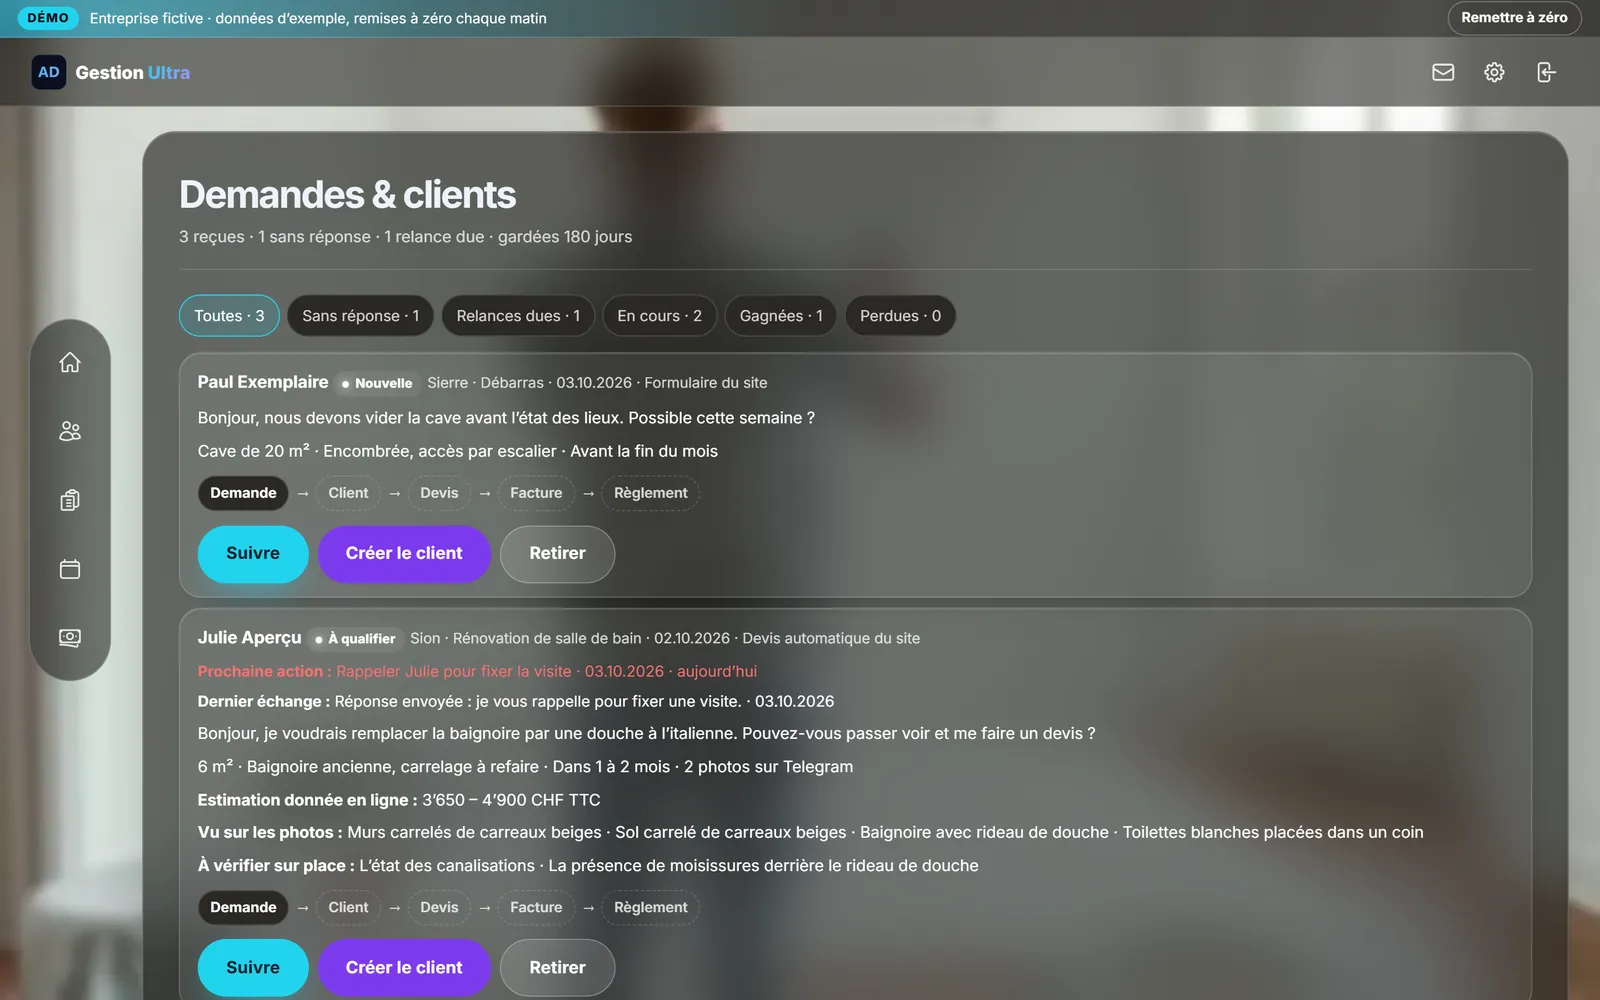This screenshot has height=1000, width=1600.
Task: Select the Toutes · 3 filter tab
Action: pos(229,316)
